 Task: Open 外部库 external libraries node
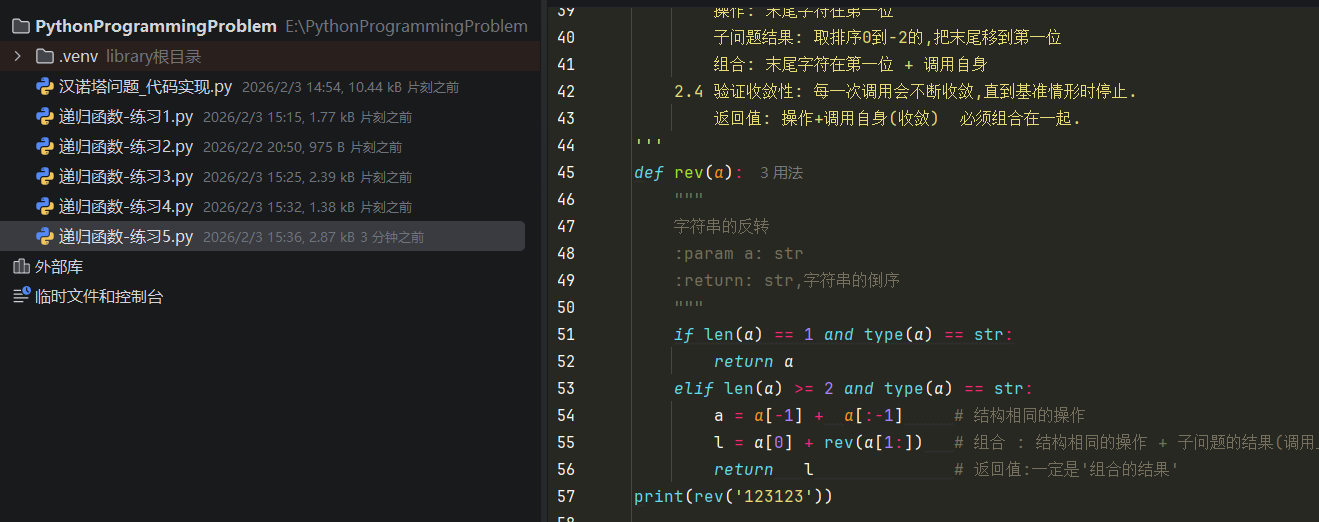pos(59,267)
